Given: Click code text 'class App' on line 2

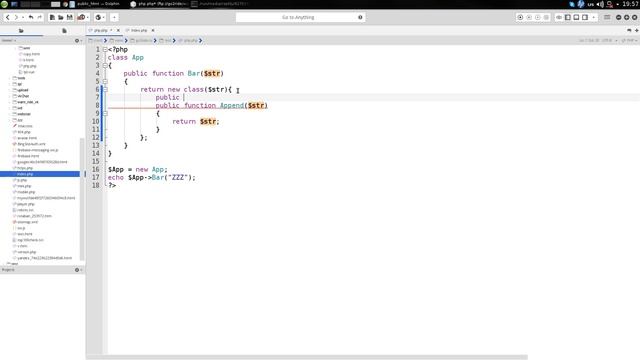Looking at the screenshot, I should pos(126,58).
